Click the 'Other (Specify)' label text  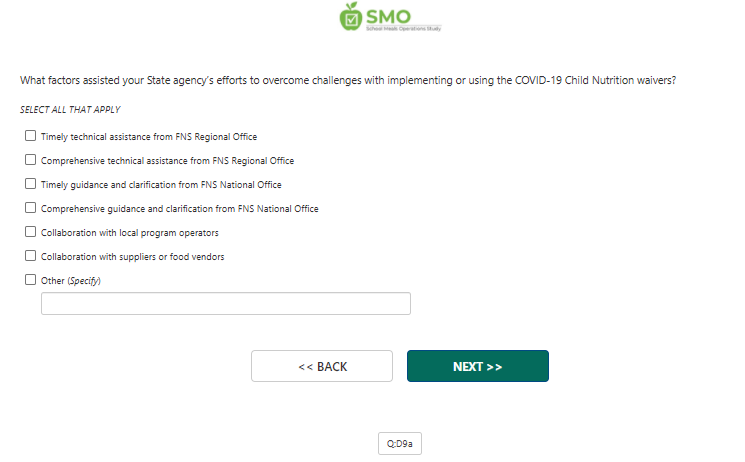[x=71, y=281]
